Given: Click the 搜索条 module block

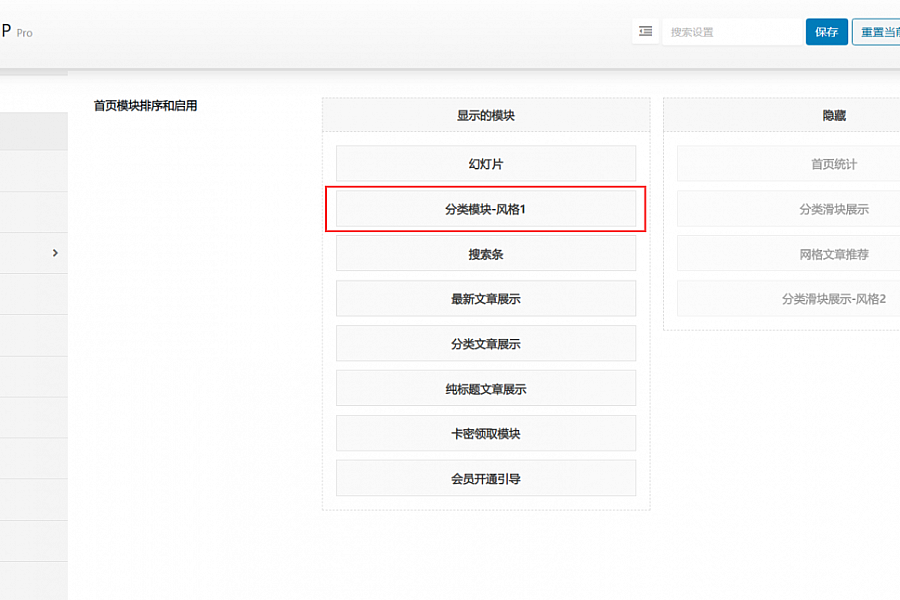Looking at the screenshot, I should (485, 254).
